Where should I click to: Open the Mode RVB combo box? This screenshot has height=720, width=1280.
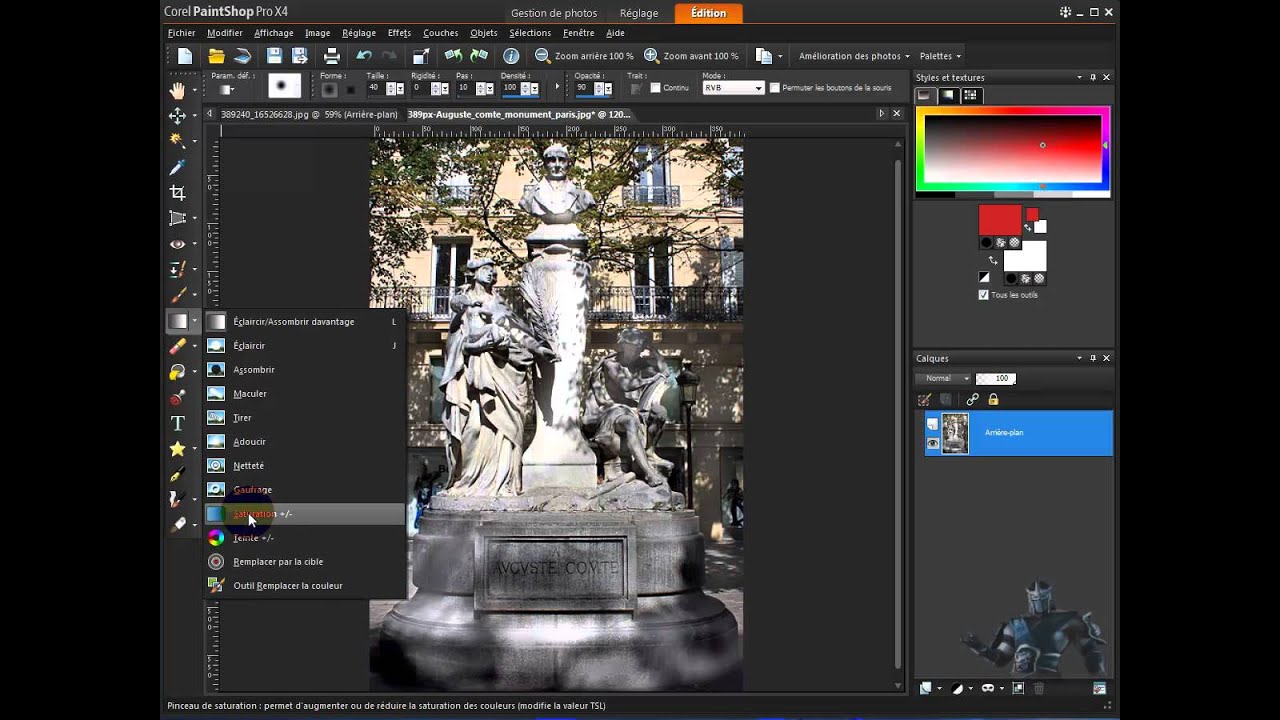click(x=733, y=88)
